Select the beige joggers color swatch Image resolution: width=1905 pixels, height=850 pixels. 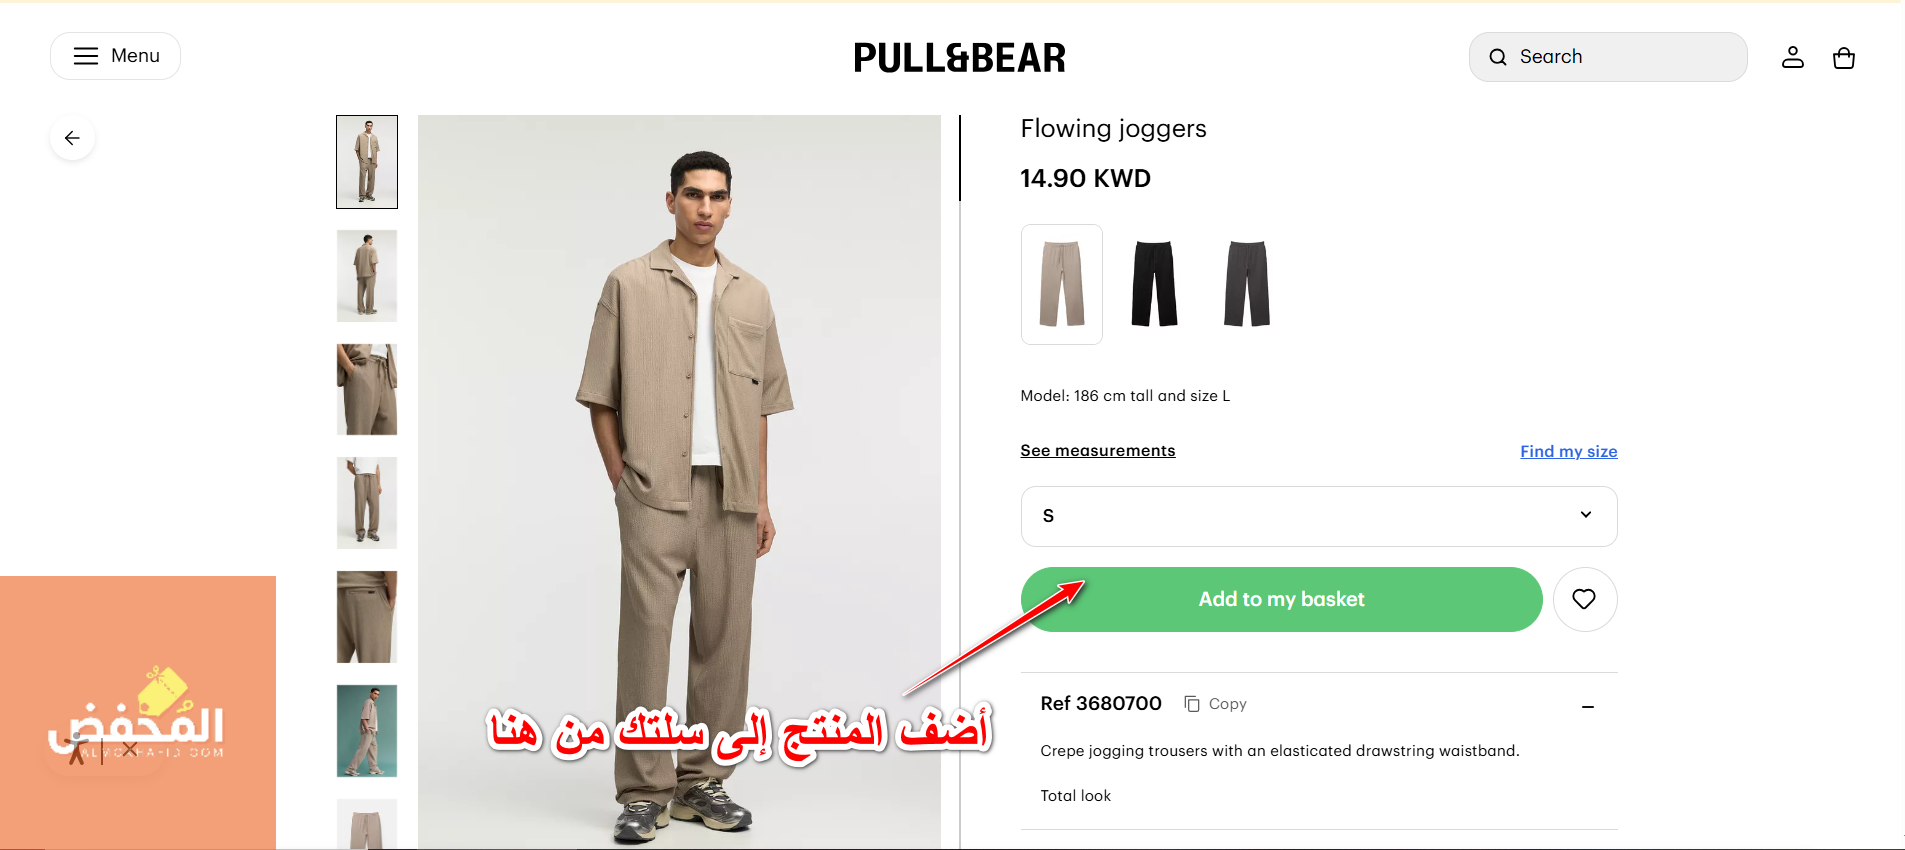(1061, 284)
